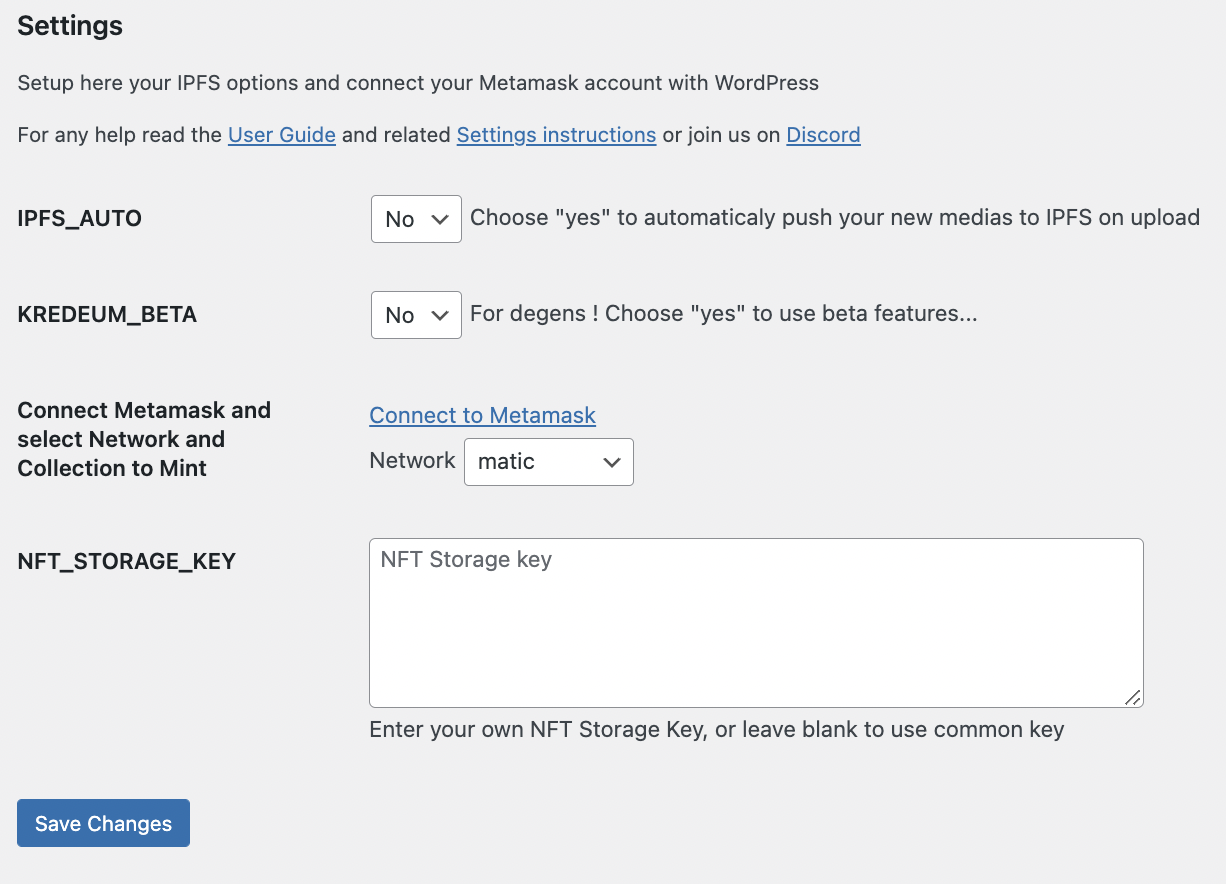This screenshot has height=884, width=1226.
Task: Open the User Guide link
Action: 282,135
